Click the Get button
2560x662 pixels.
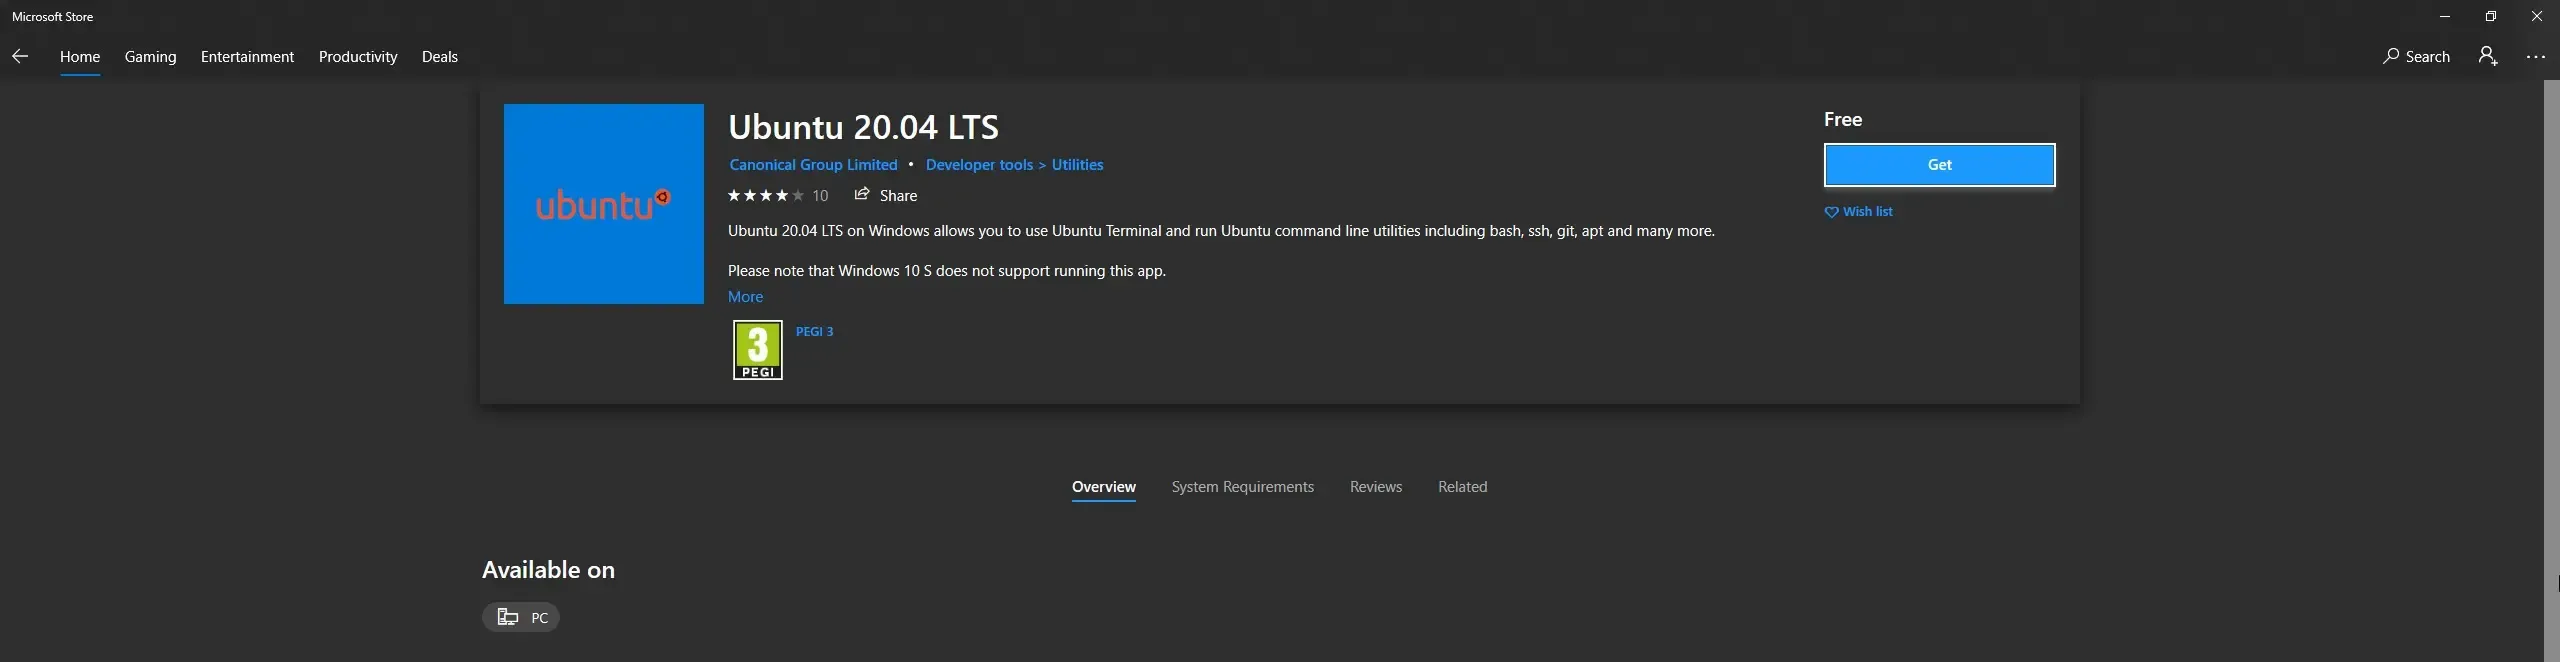tap(1940, 165)
